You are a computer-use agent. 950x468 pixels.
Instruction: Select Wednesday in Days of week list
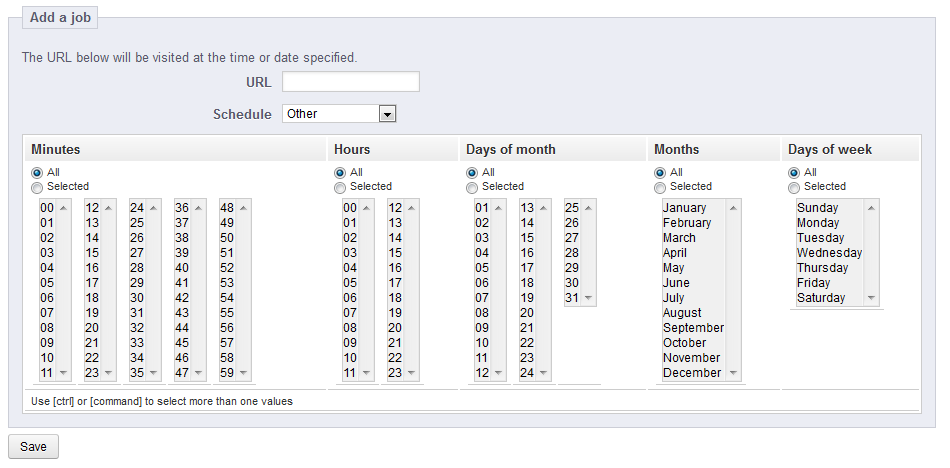coord(829,253)
